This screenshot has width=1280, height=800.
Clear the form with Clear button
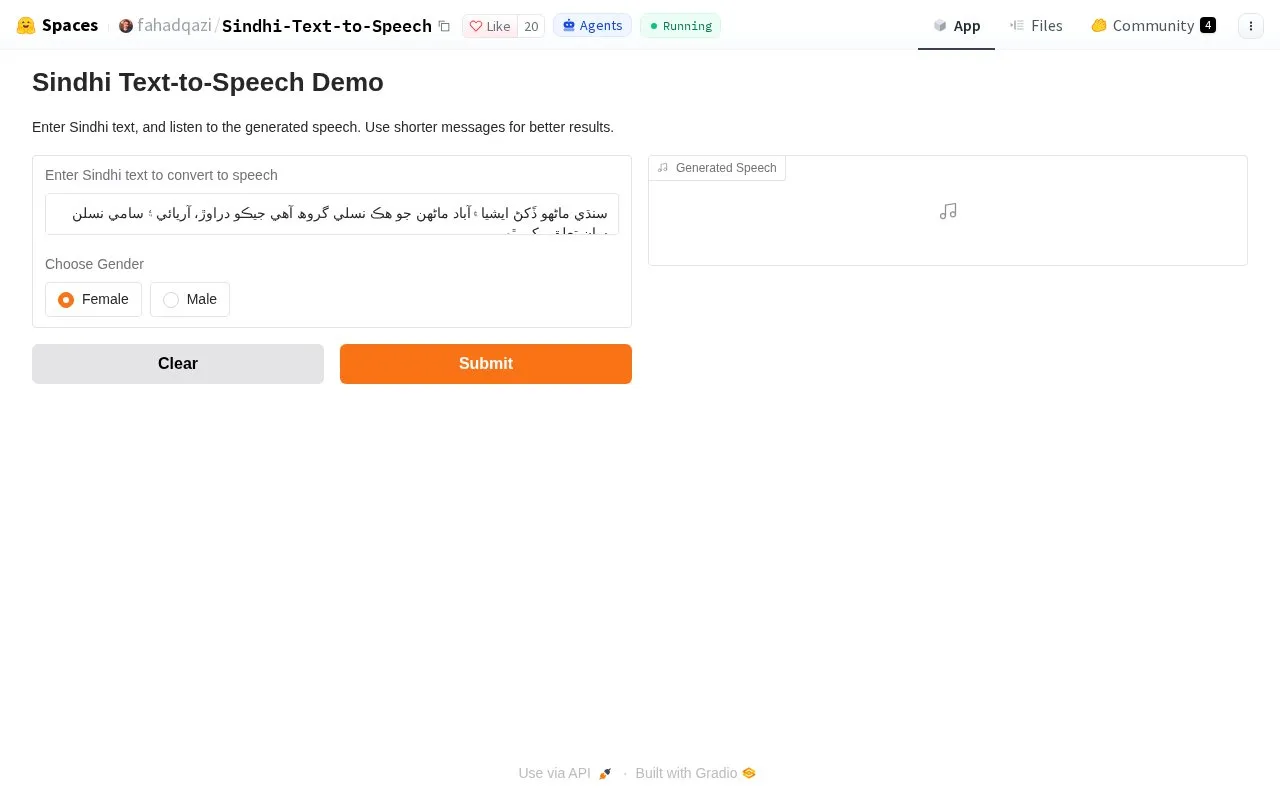[x=178, y=364]
